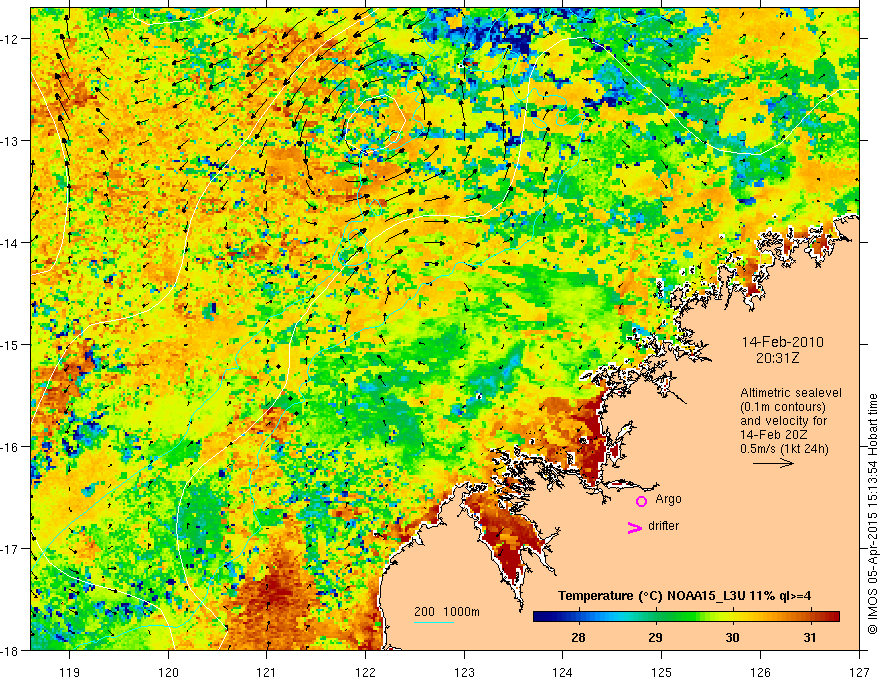Click the 'Altimetric sealevel' caption text
This screenshot has width=880, height=680.
click(x=791, y=393)
